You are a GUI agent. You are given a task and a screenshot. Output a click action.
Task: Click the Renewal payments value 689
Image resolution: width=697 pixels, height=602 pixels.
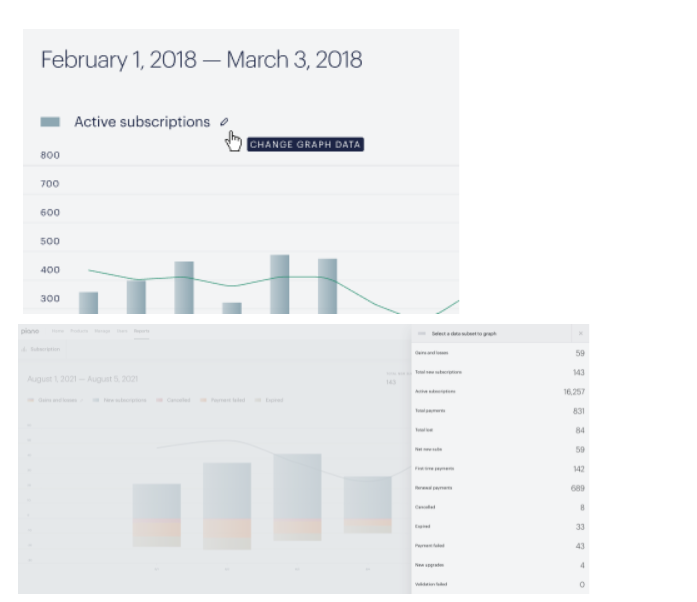point(577,488)
